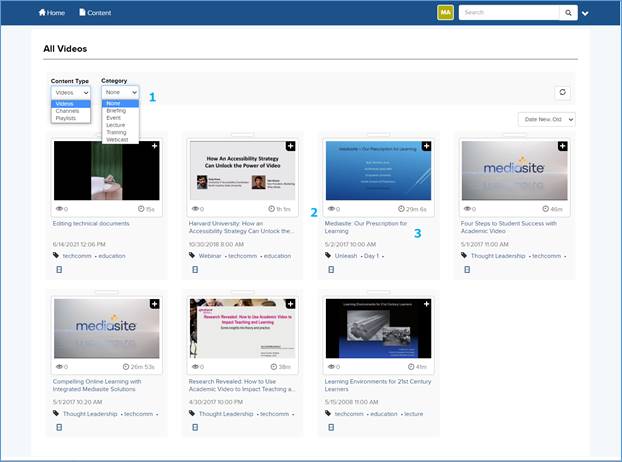
Task: Click into the Search field
Action: [509, 13]
